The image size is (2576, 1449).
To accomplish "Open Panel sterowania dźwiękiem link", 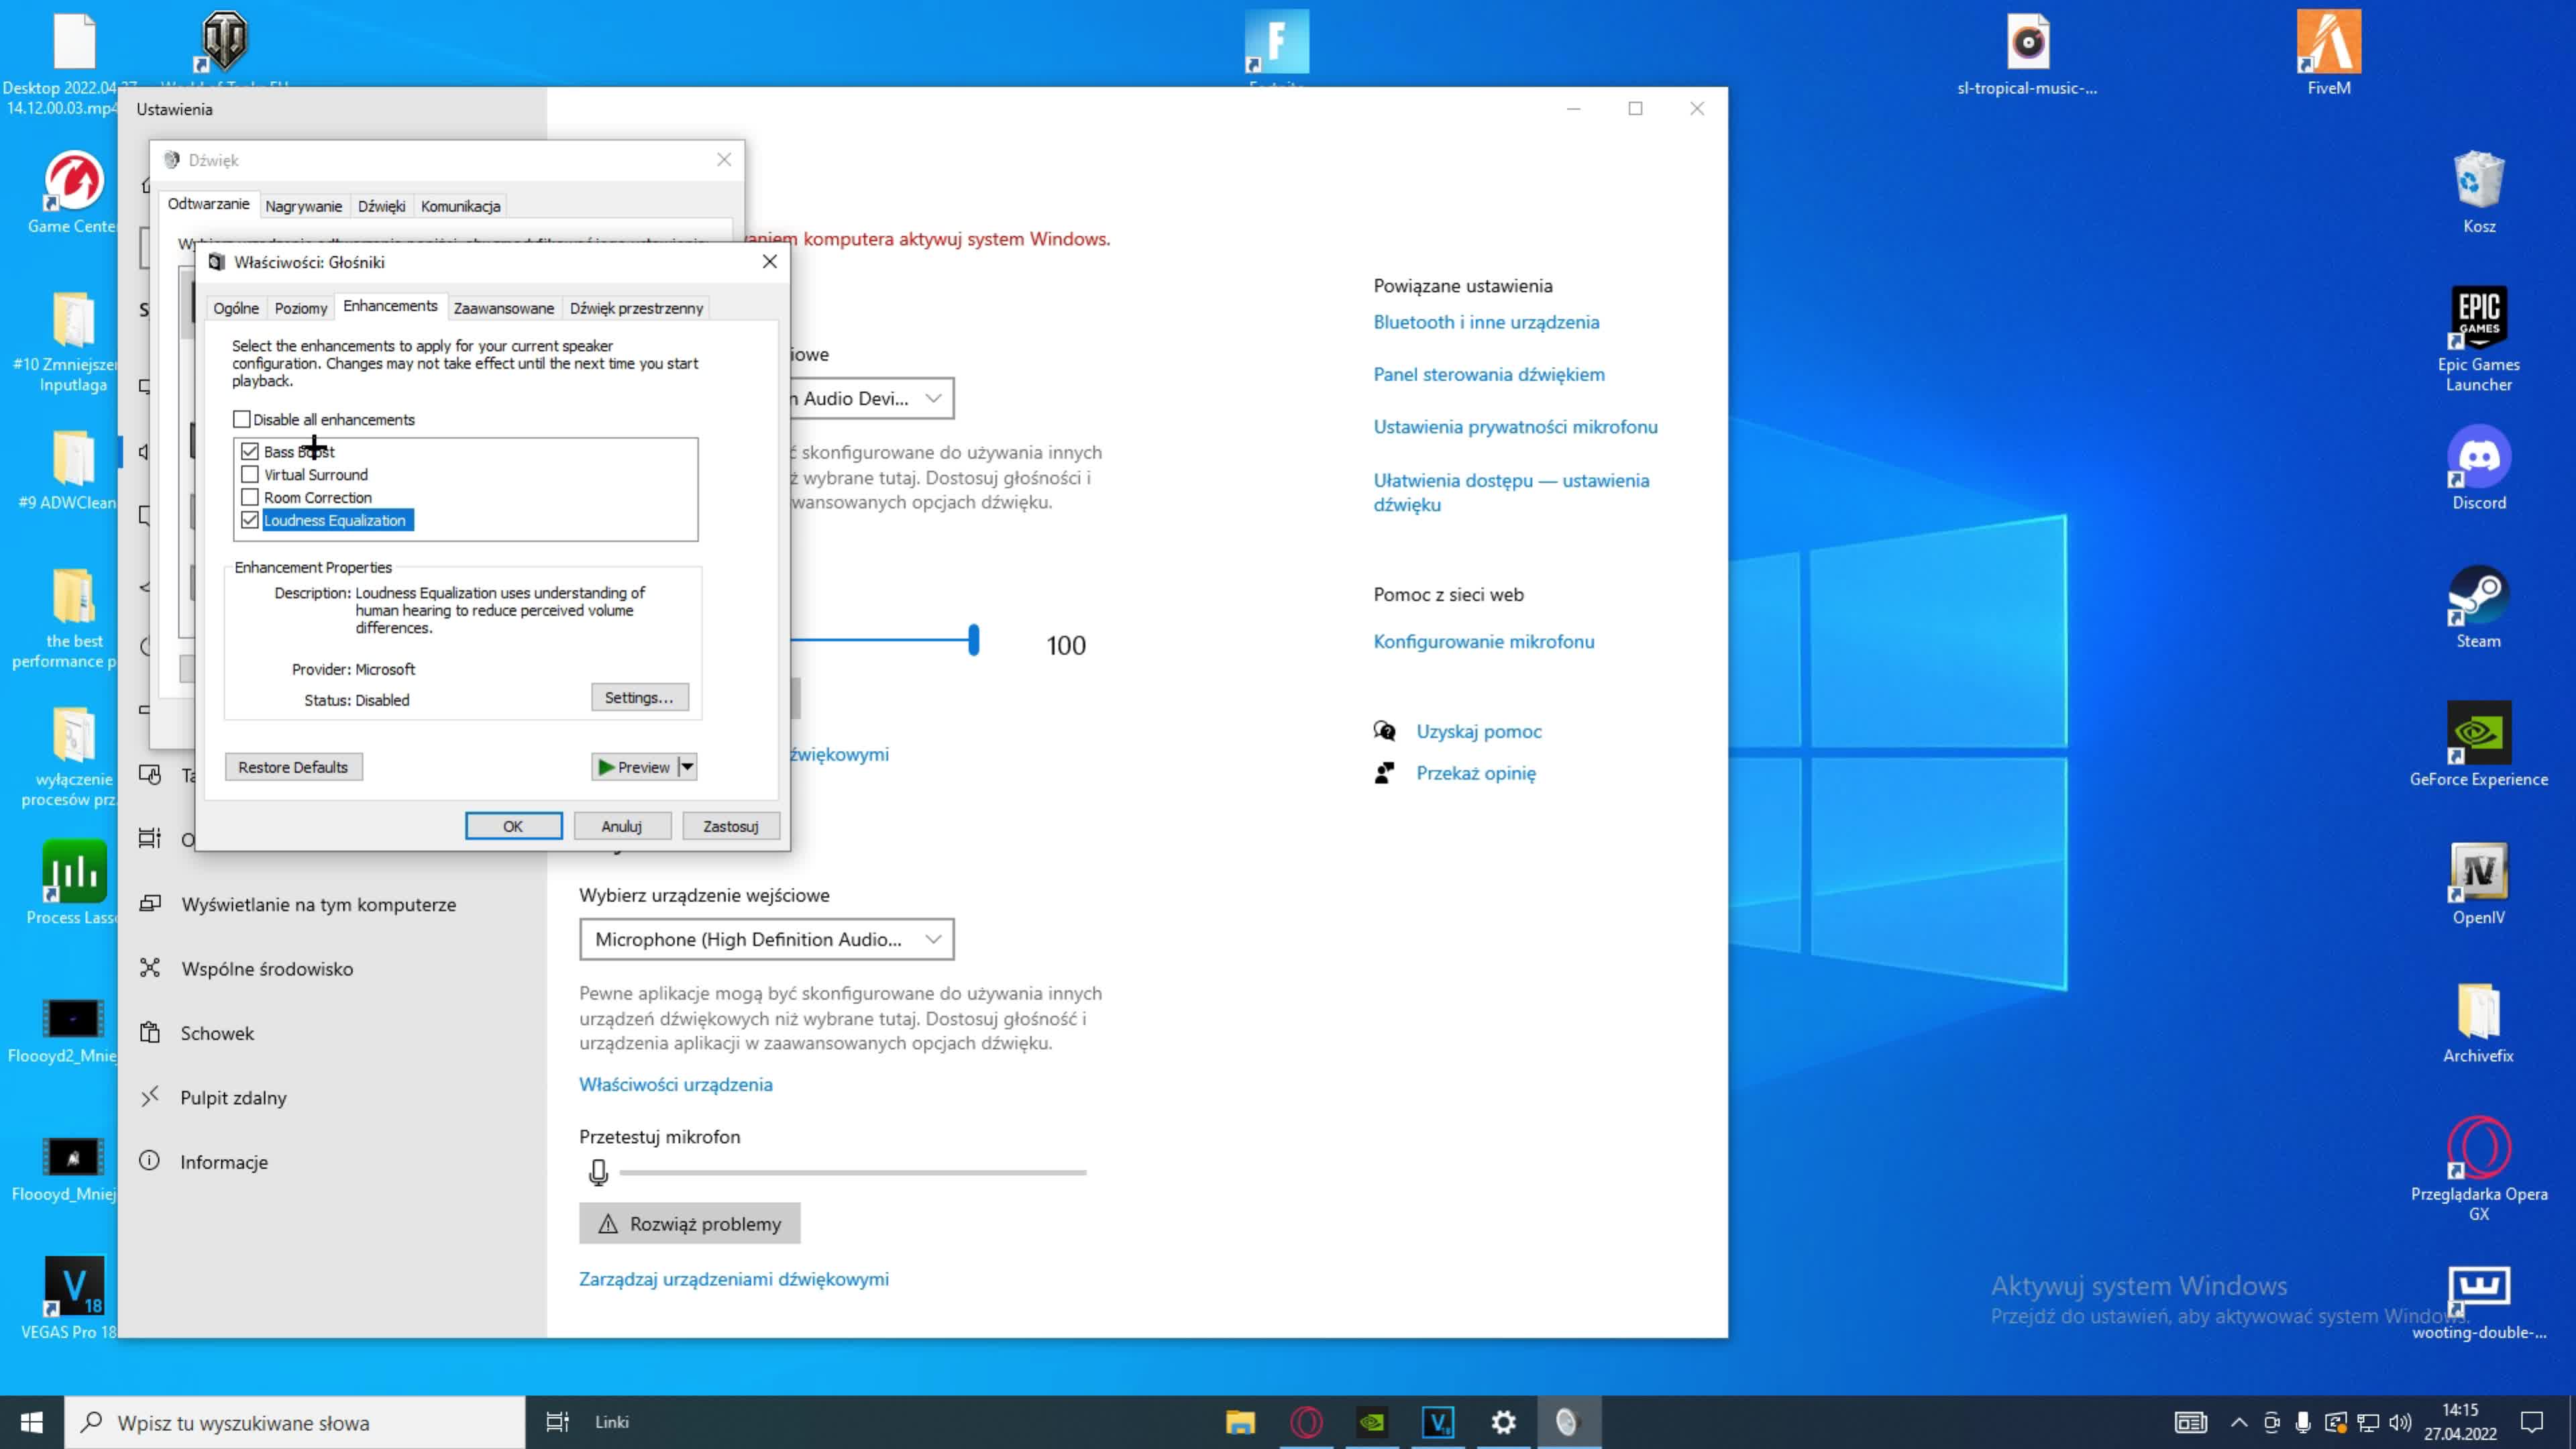I will point(1488,374).
